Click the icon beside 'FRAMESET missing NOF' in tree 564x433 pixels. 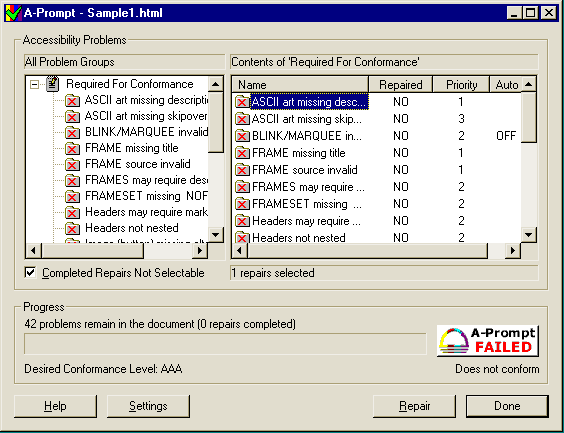(x=72, y=196)
